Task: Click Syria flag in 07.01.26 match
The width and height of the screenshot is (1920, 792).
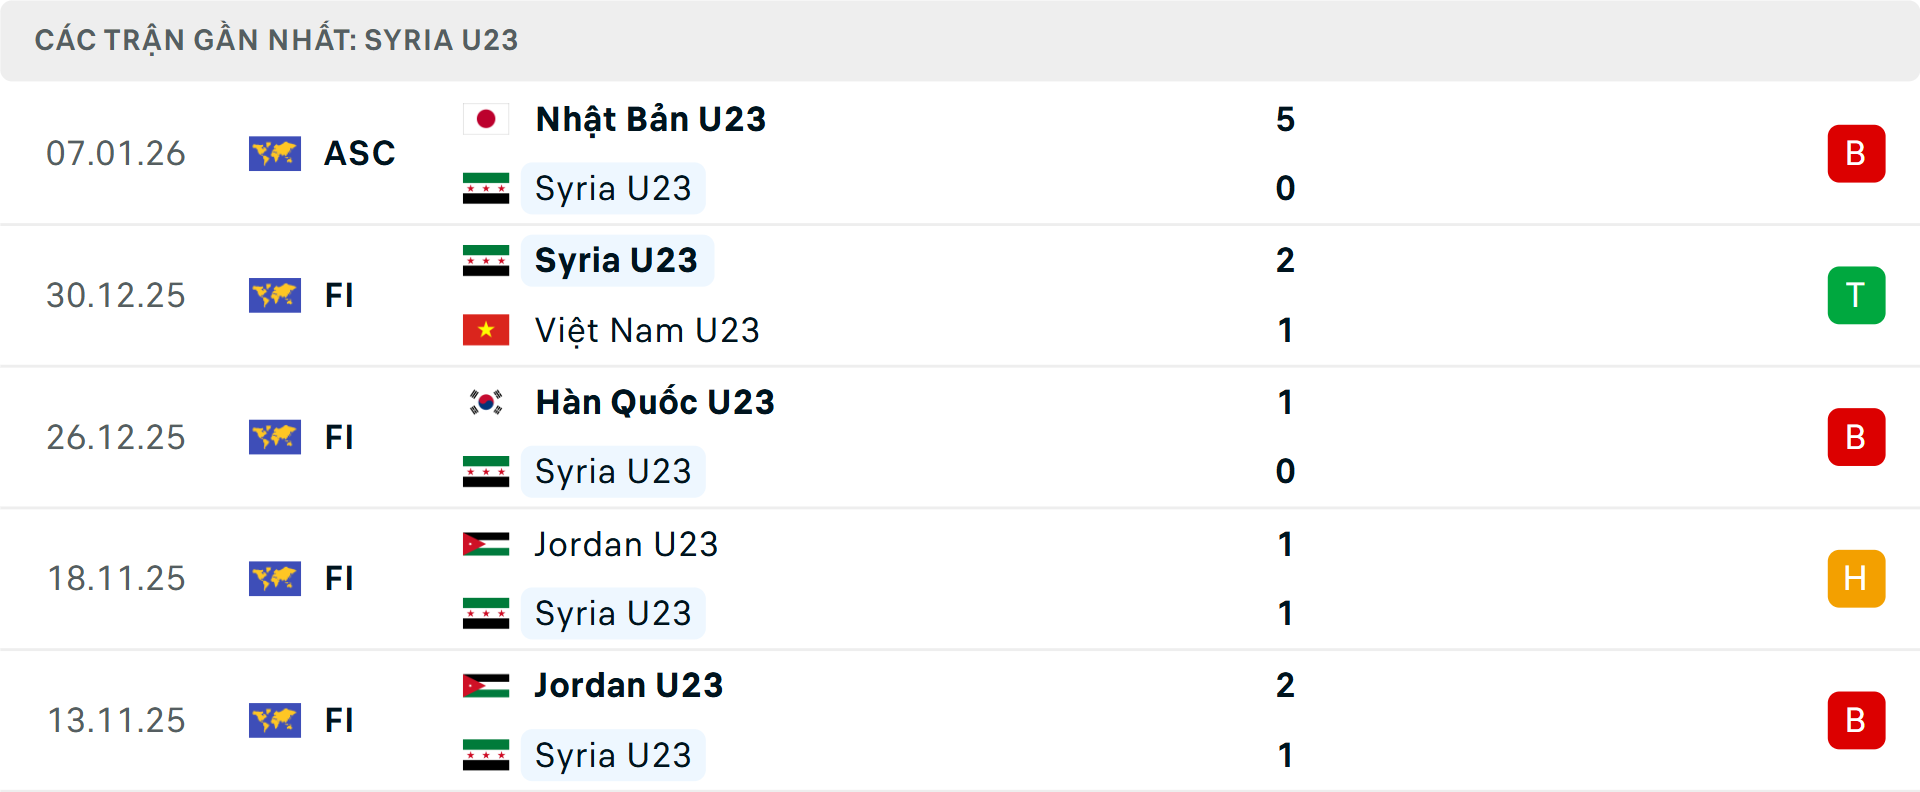Action: point(486,188)
